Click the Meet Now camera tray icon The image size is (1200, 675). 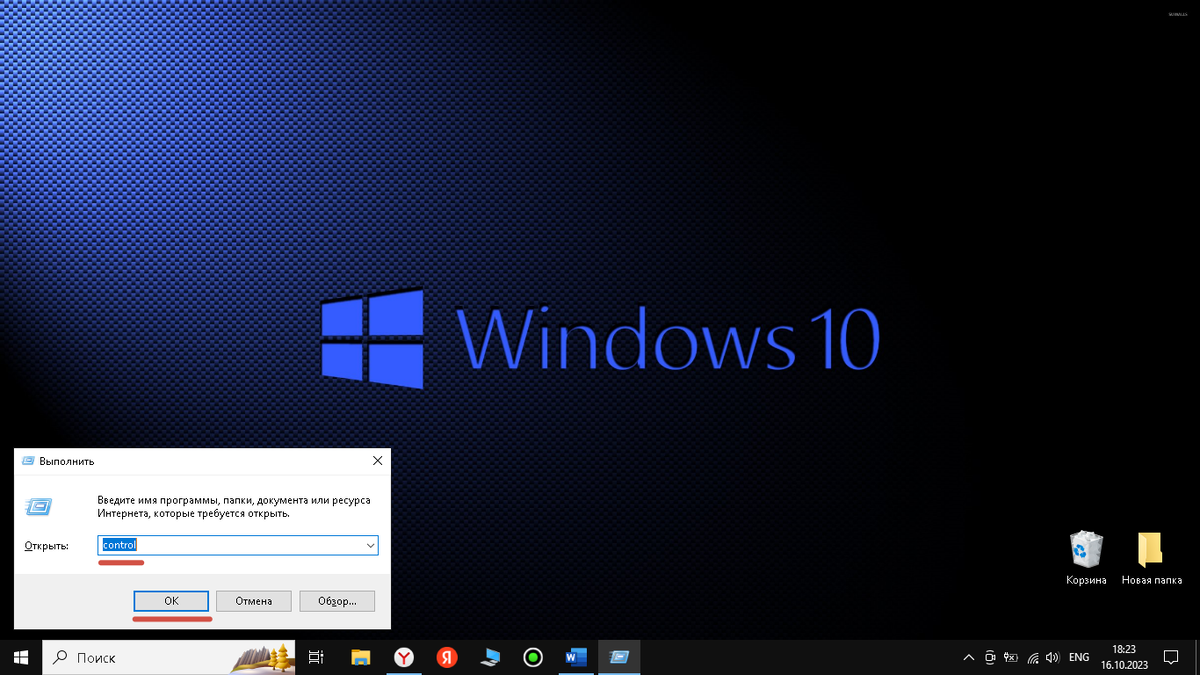click(990, 658)
